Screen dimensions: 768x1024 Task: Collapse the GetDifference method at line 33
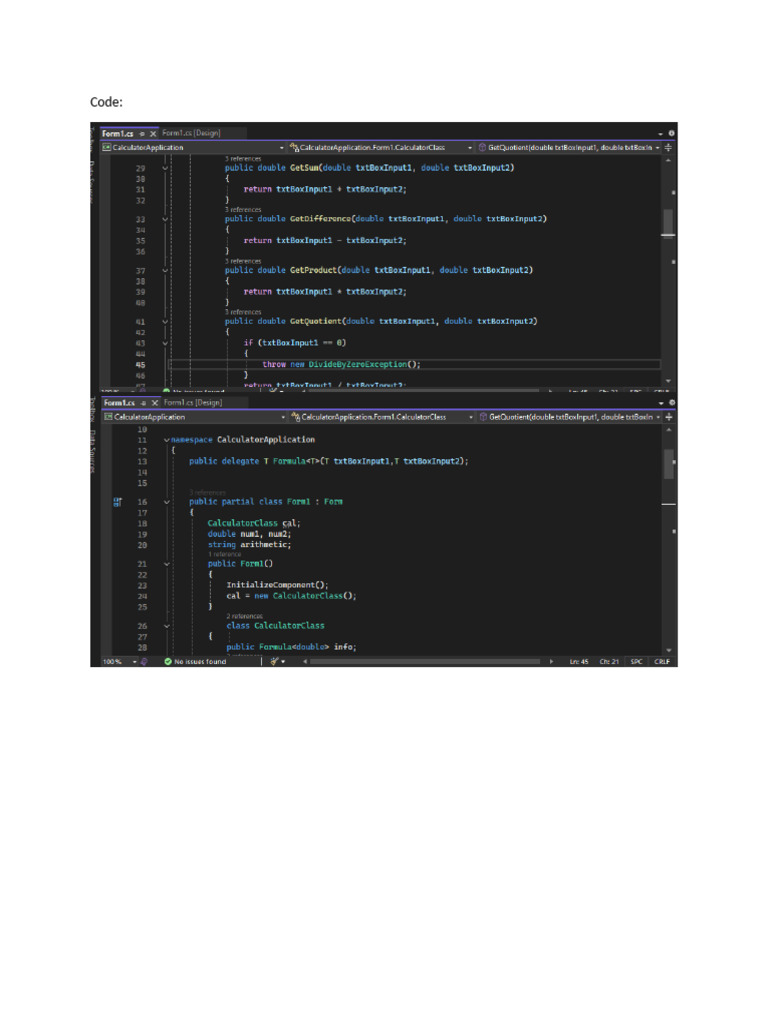[165, 219]
